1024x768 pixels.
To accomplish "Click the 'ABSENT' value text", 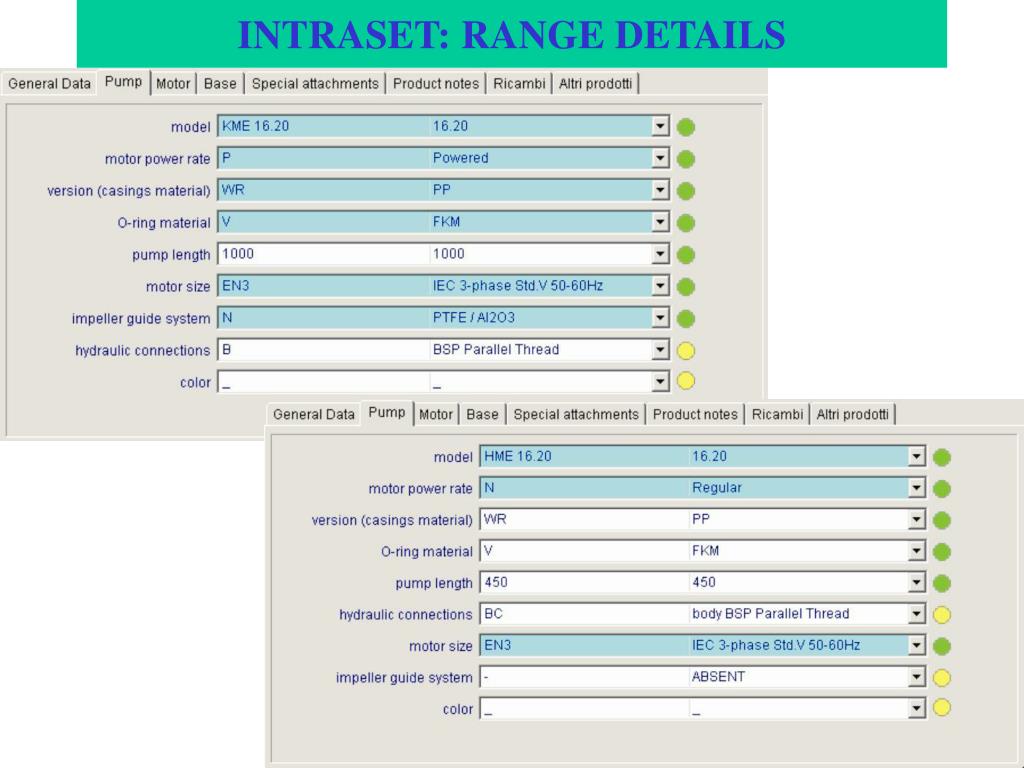I will click(x=718, y=677).
